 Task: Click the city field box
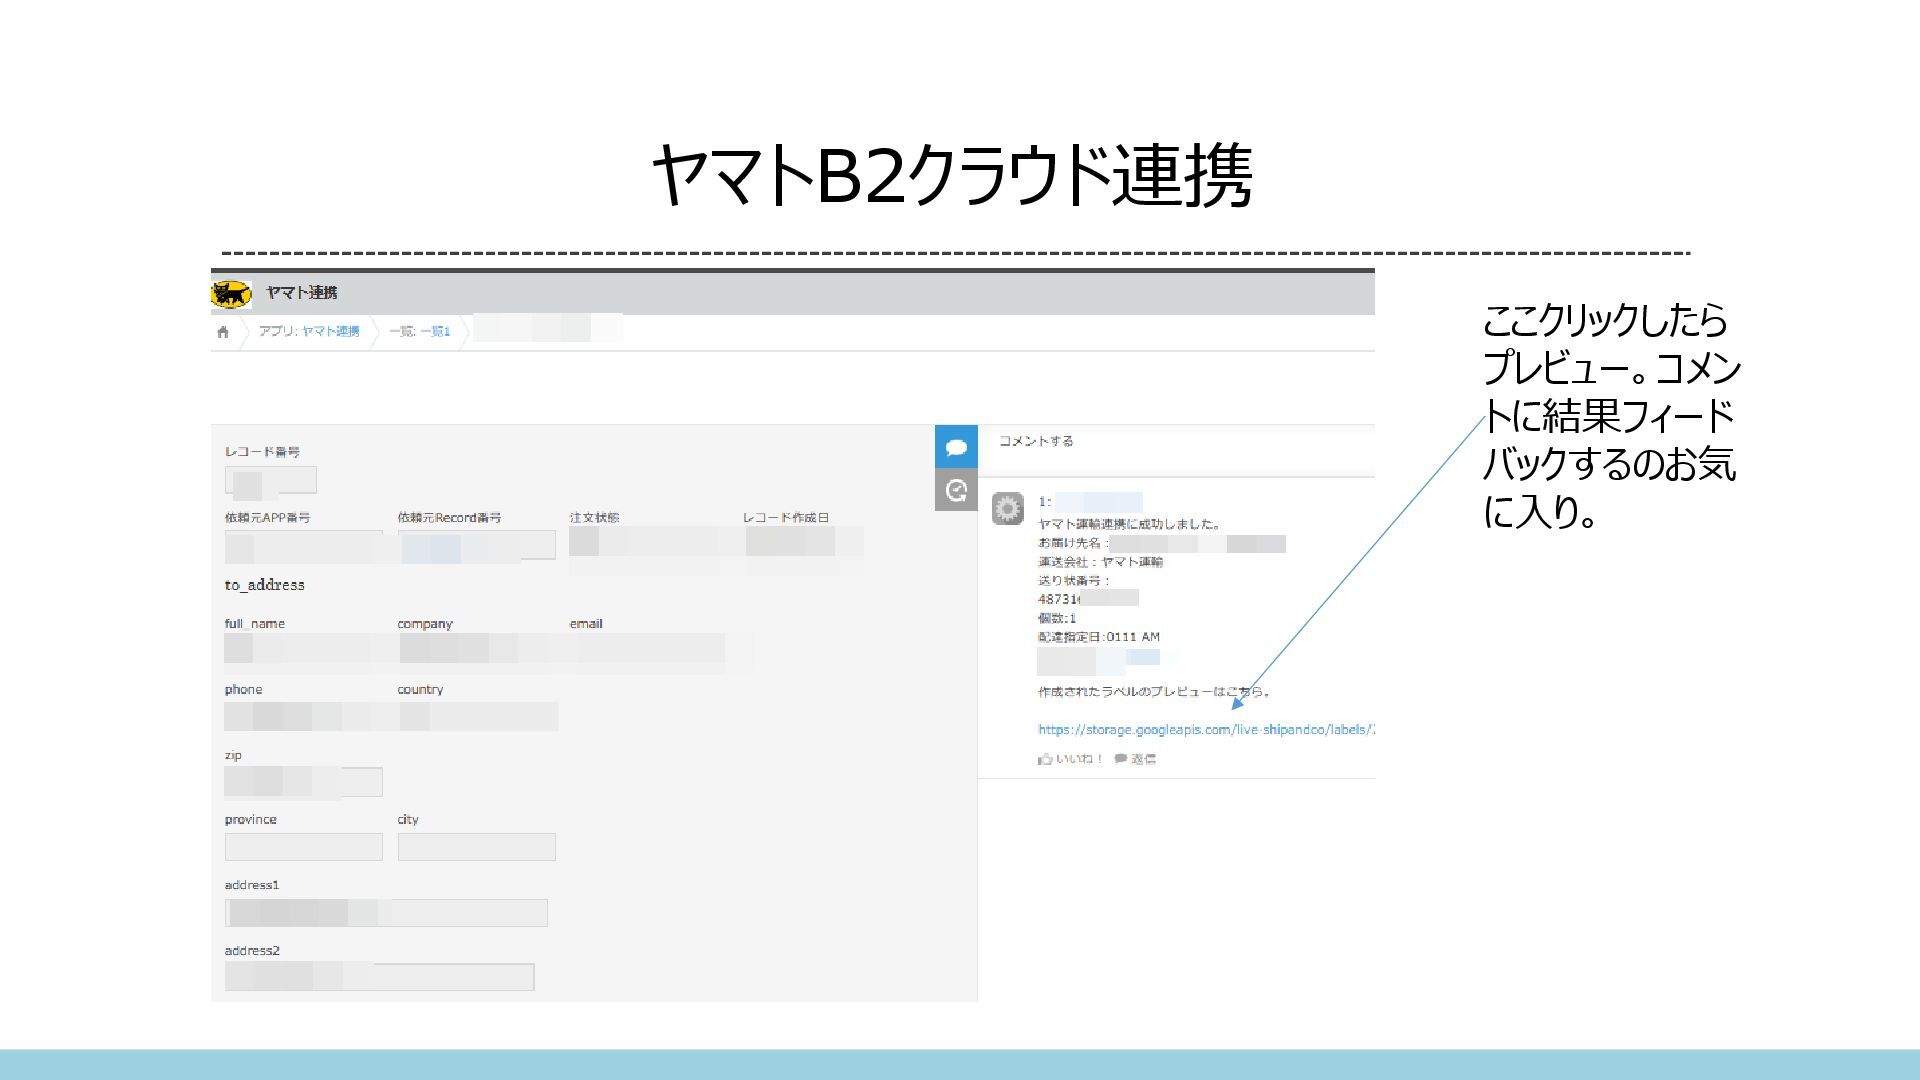pyautogui.click(x=476, y=847)
